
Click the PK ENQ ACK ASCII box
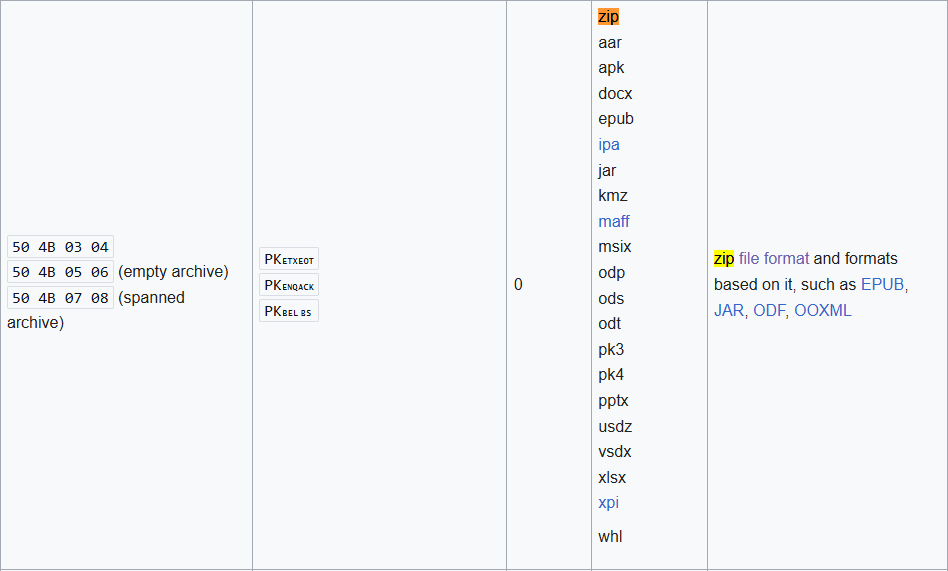pyautogui.click(x=289, y=285)
